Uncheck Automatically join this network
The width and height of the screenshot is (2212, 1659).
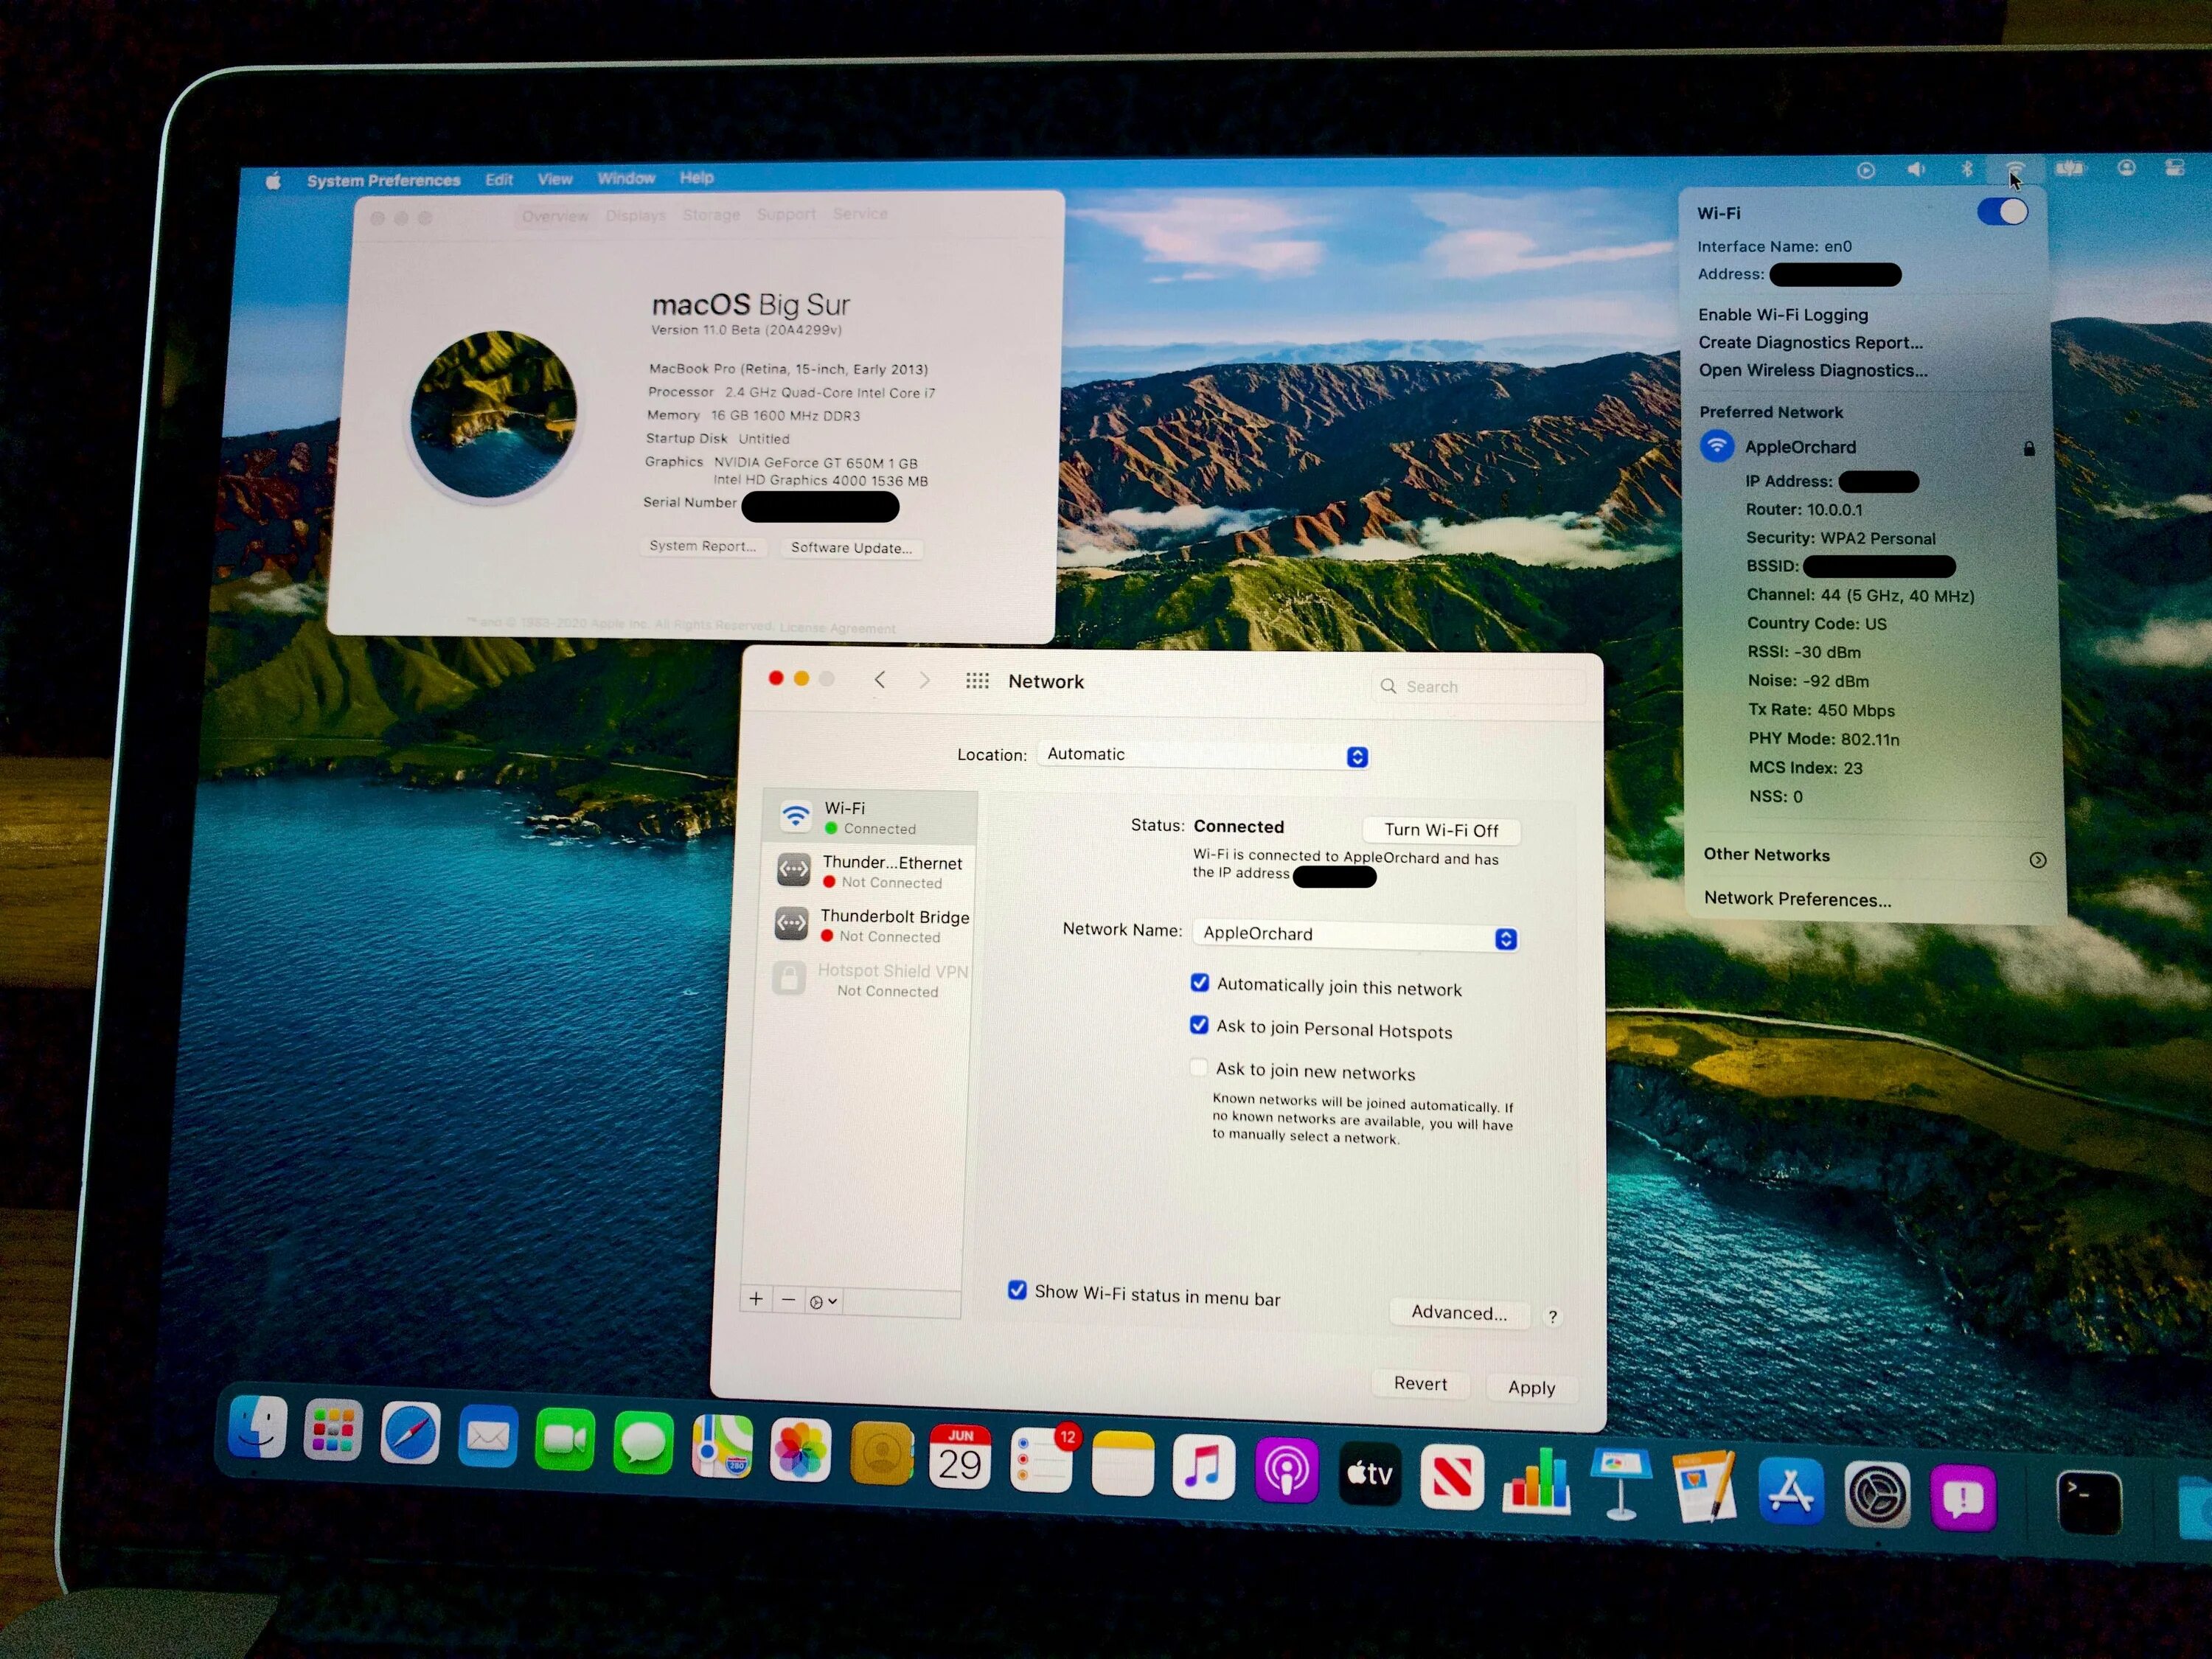click(x=1200, y=983)
